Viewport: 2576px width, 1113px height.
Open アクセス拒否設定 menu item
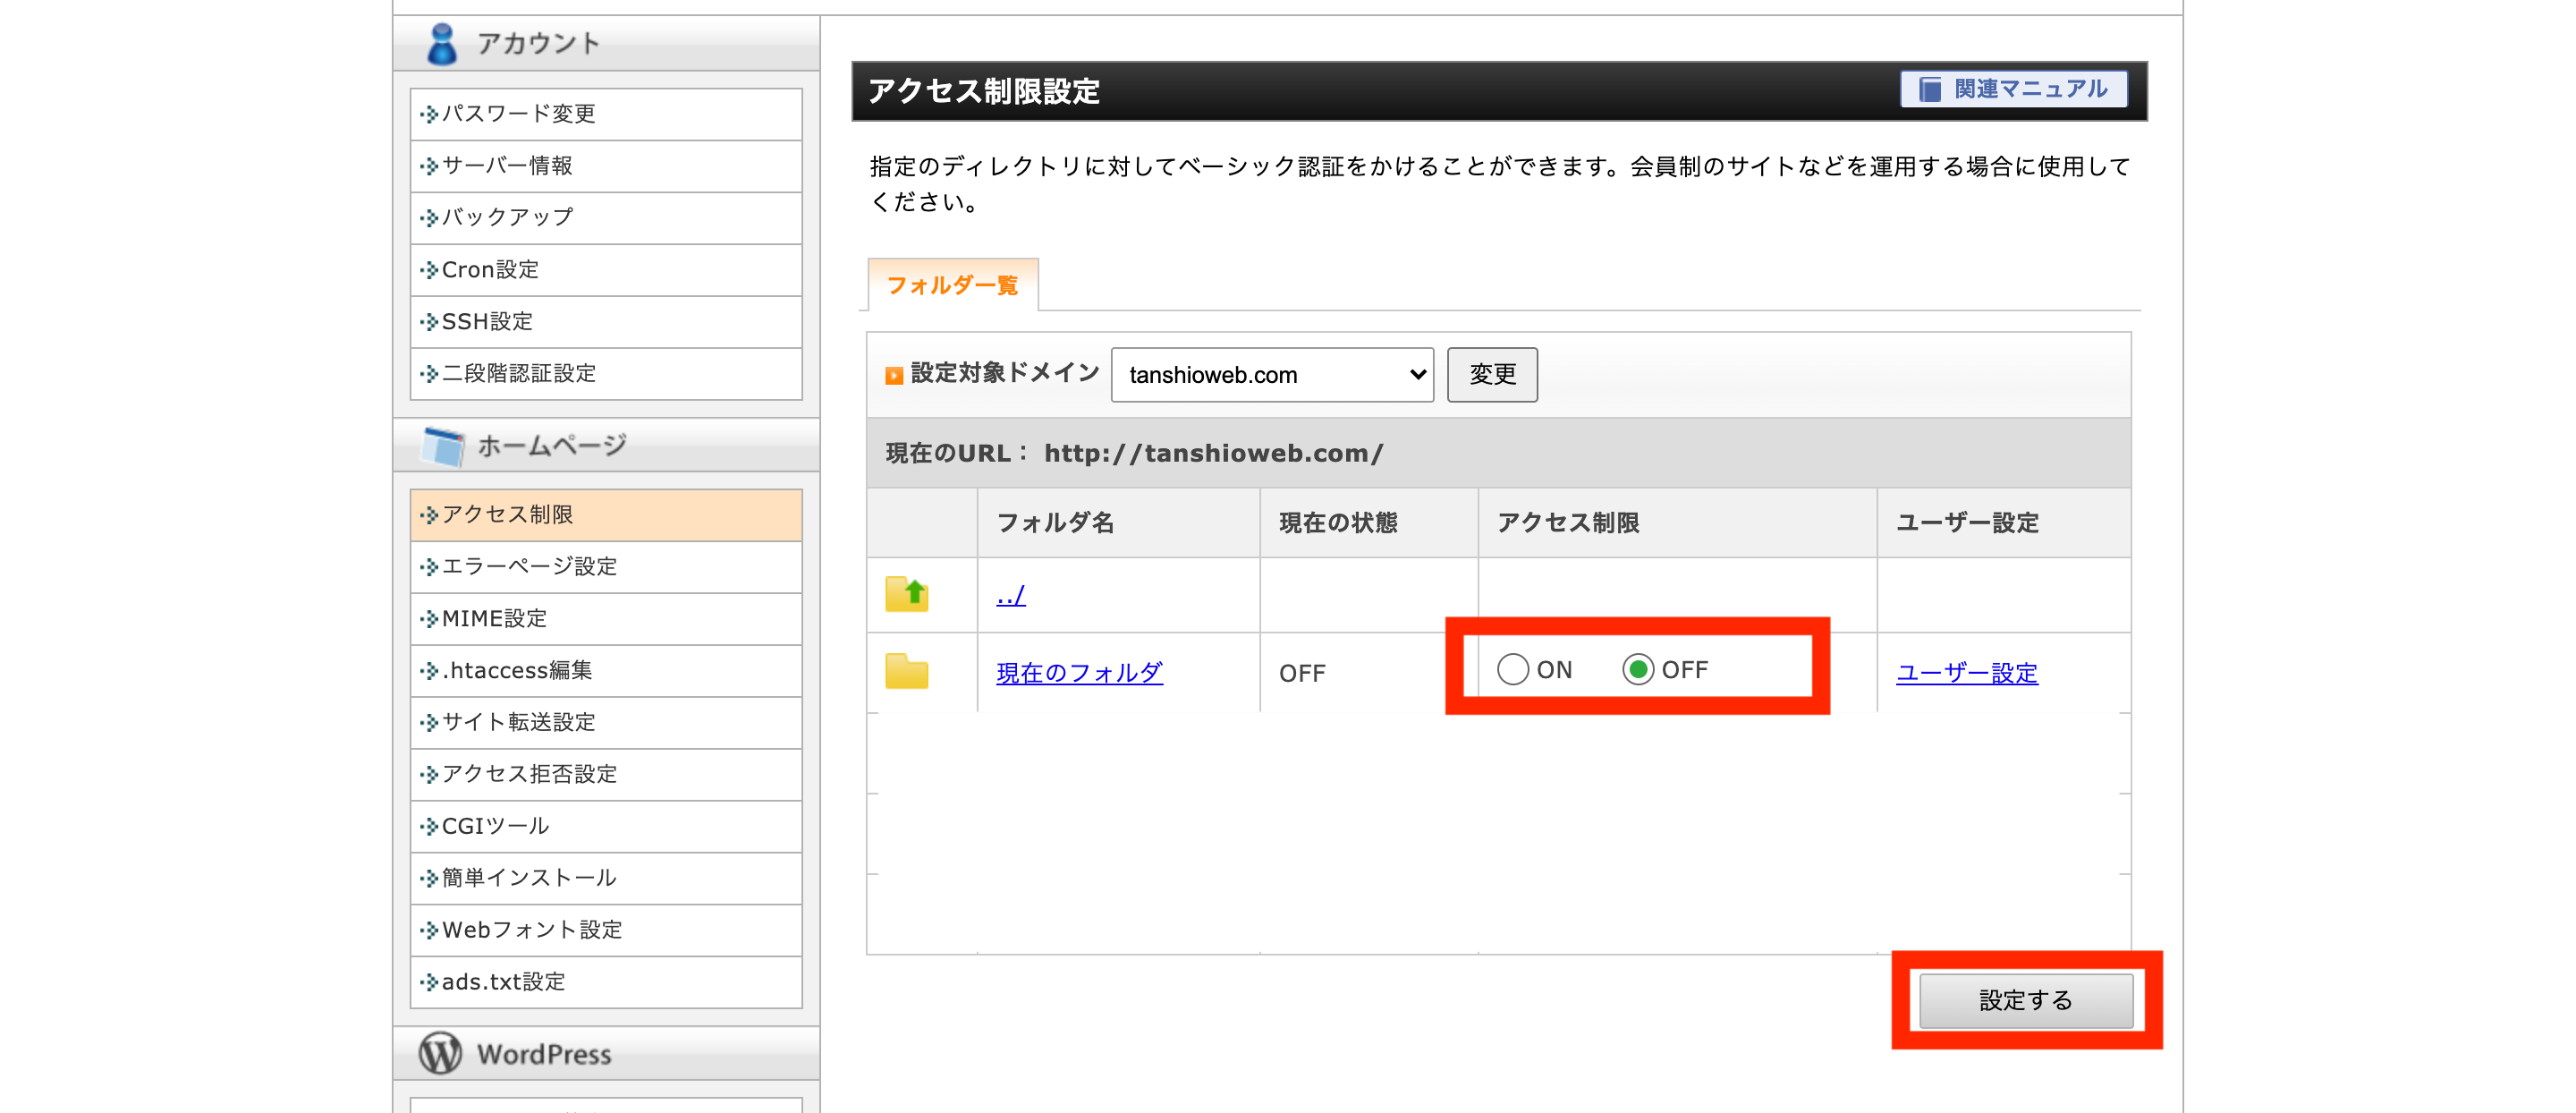[606, 775]
